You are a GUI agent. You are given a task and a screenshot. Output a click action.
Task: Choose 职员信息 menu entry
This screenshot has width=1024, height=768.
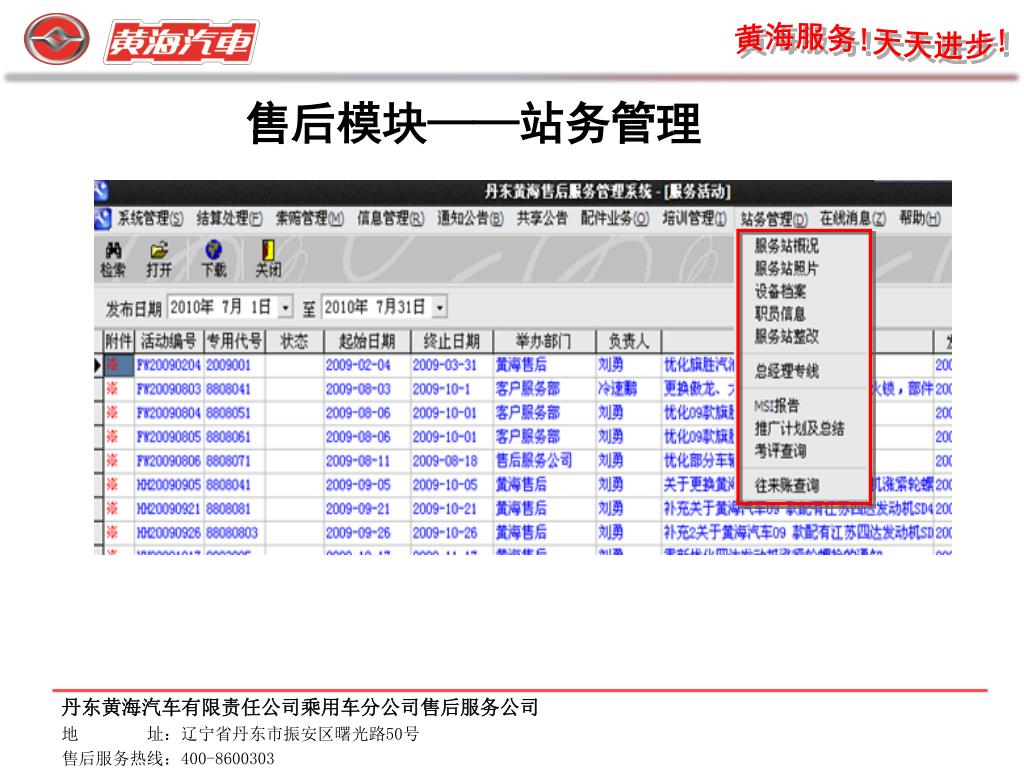coord(780,314)
